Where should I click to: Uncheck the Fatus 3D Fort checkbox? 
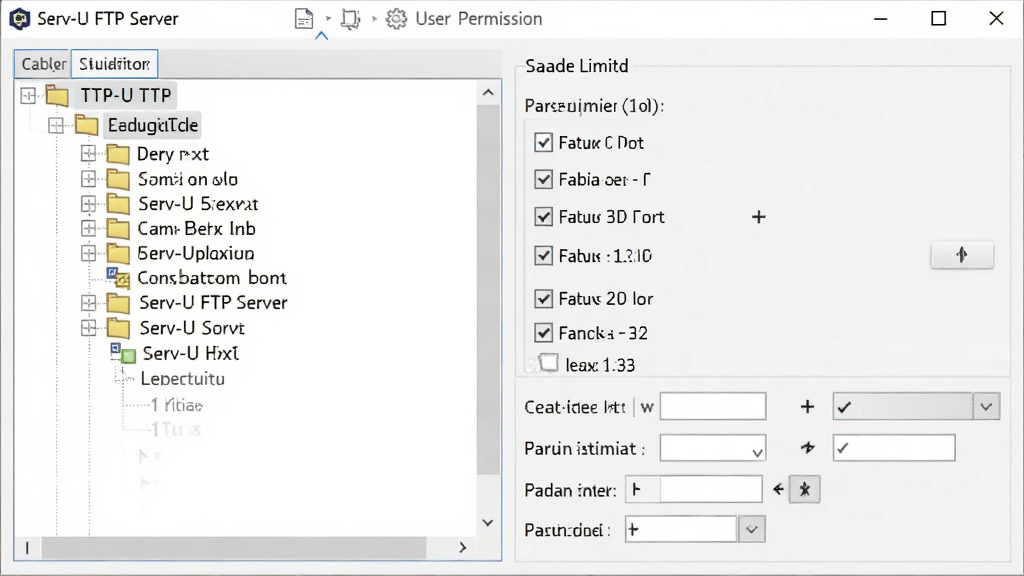543,216
